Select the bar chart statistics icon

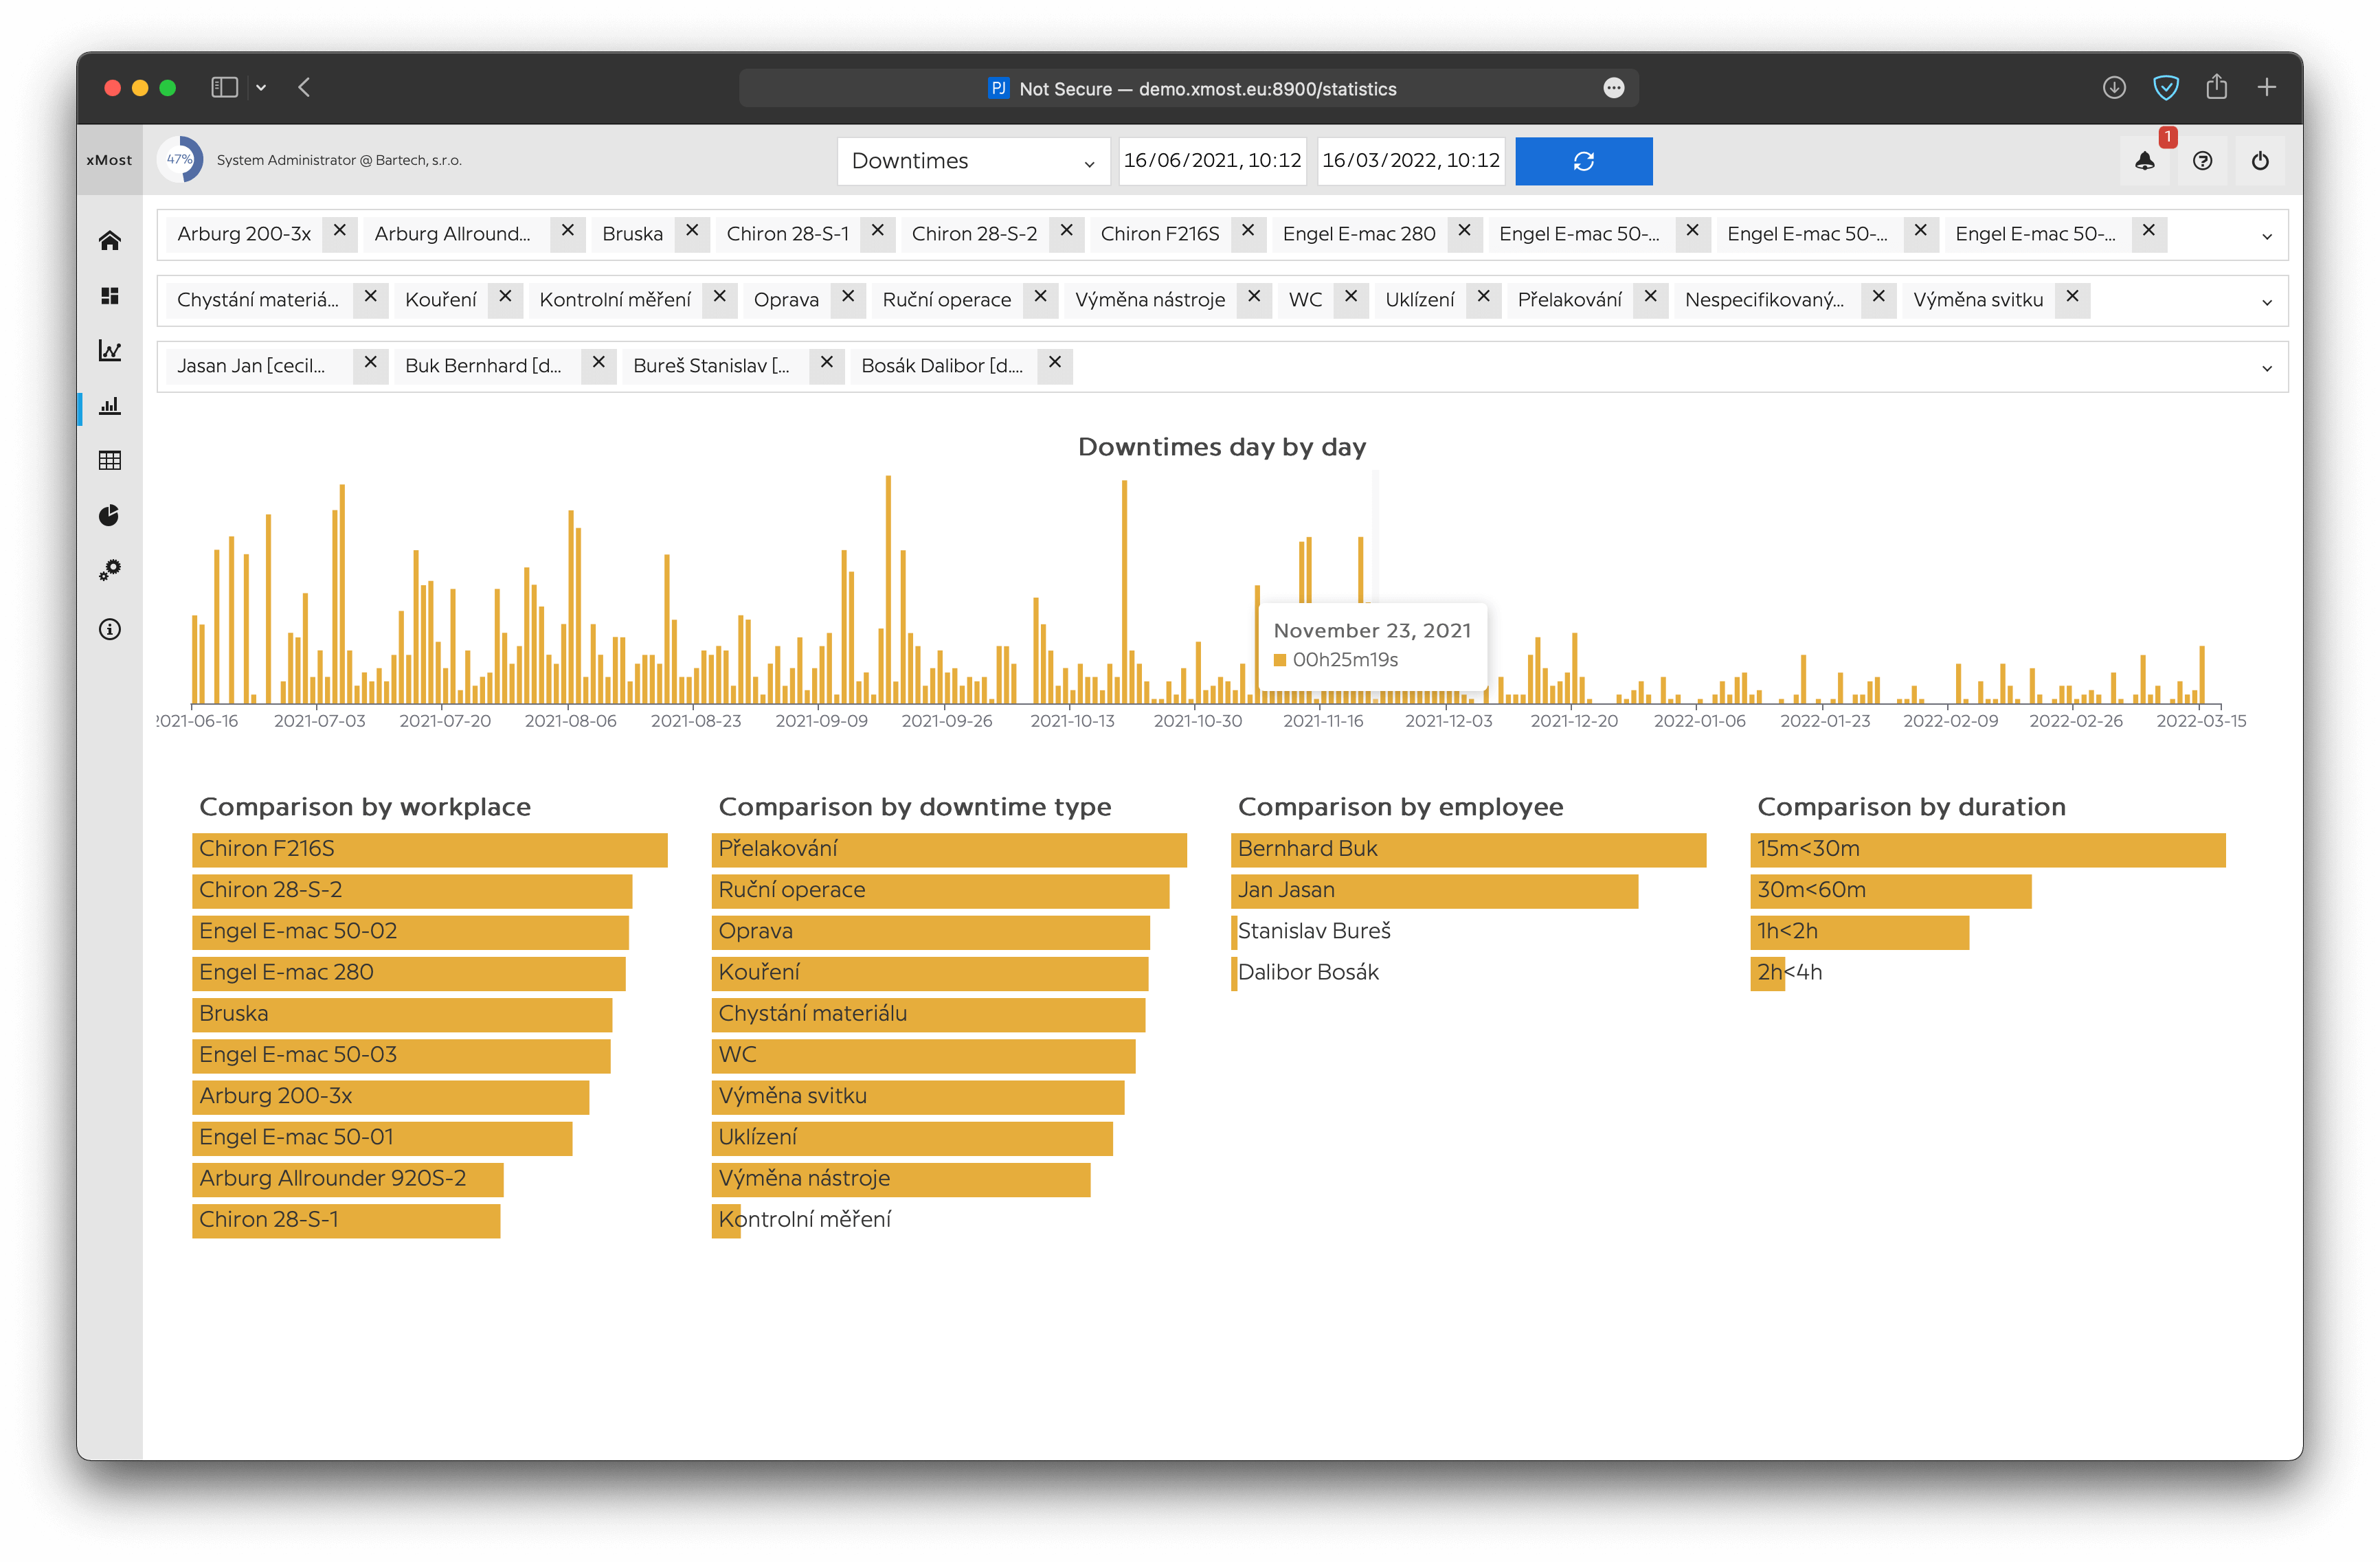(x=110, y=405)
